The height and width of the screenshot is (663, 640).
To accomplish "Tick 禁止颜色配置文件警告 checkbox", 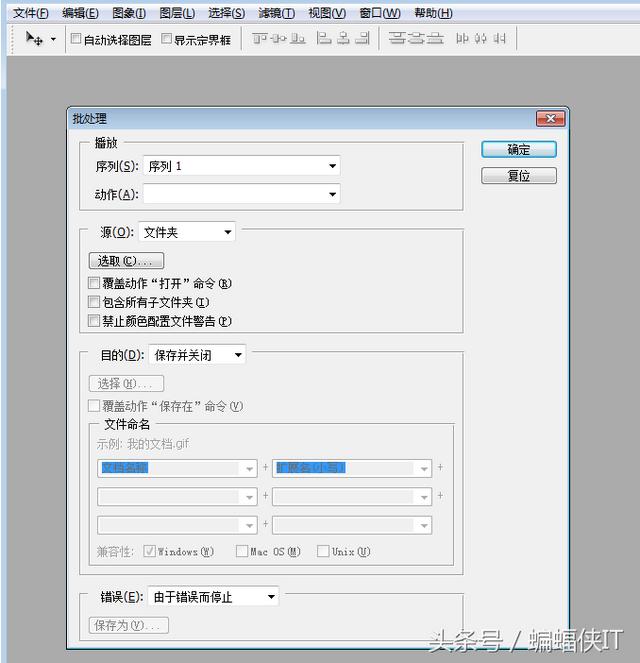I will coord(94,321).
